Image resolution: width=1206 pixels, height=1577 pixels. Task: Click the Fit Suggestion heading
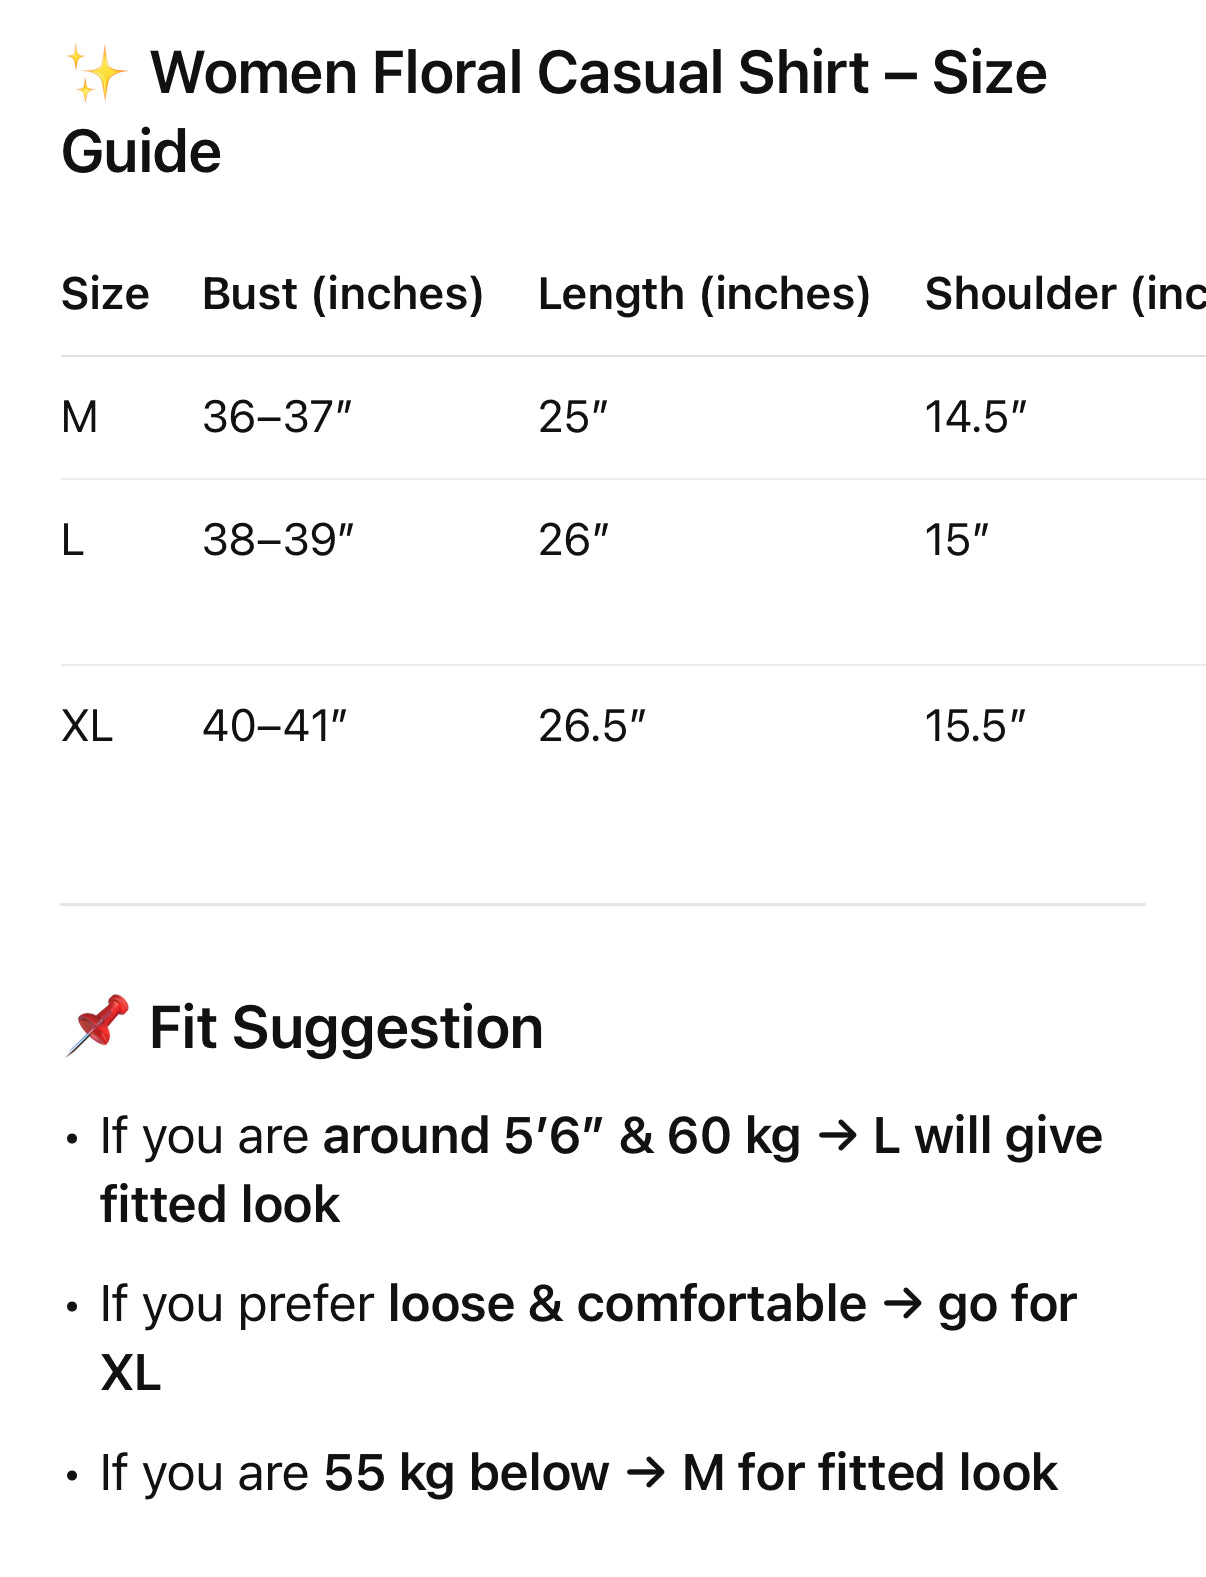point(346,1028)
